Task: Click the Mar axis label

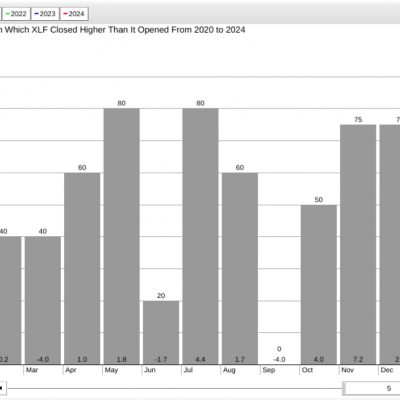Action: (32, 370)
